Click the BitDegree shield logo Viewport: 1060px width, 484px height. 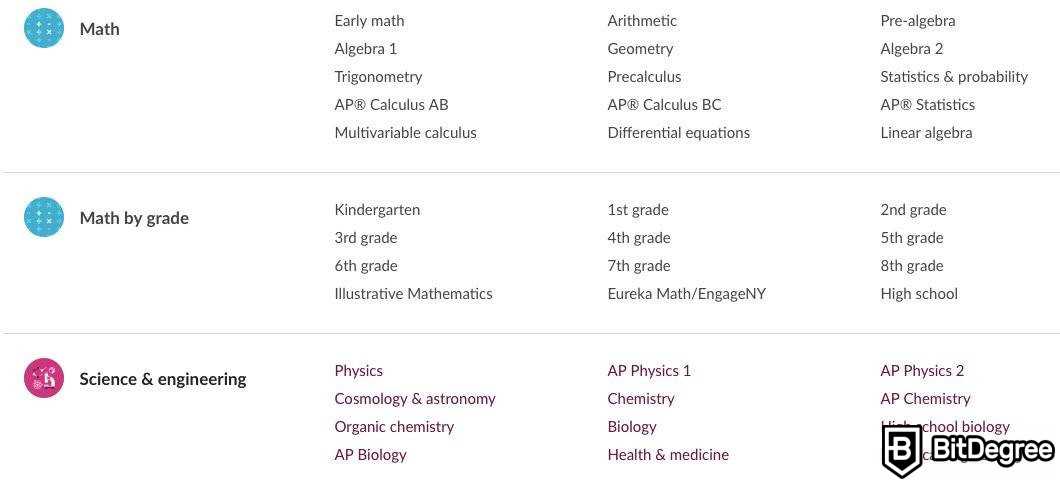(x=902, y=451)
